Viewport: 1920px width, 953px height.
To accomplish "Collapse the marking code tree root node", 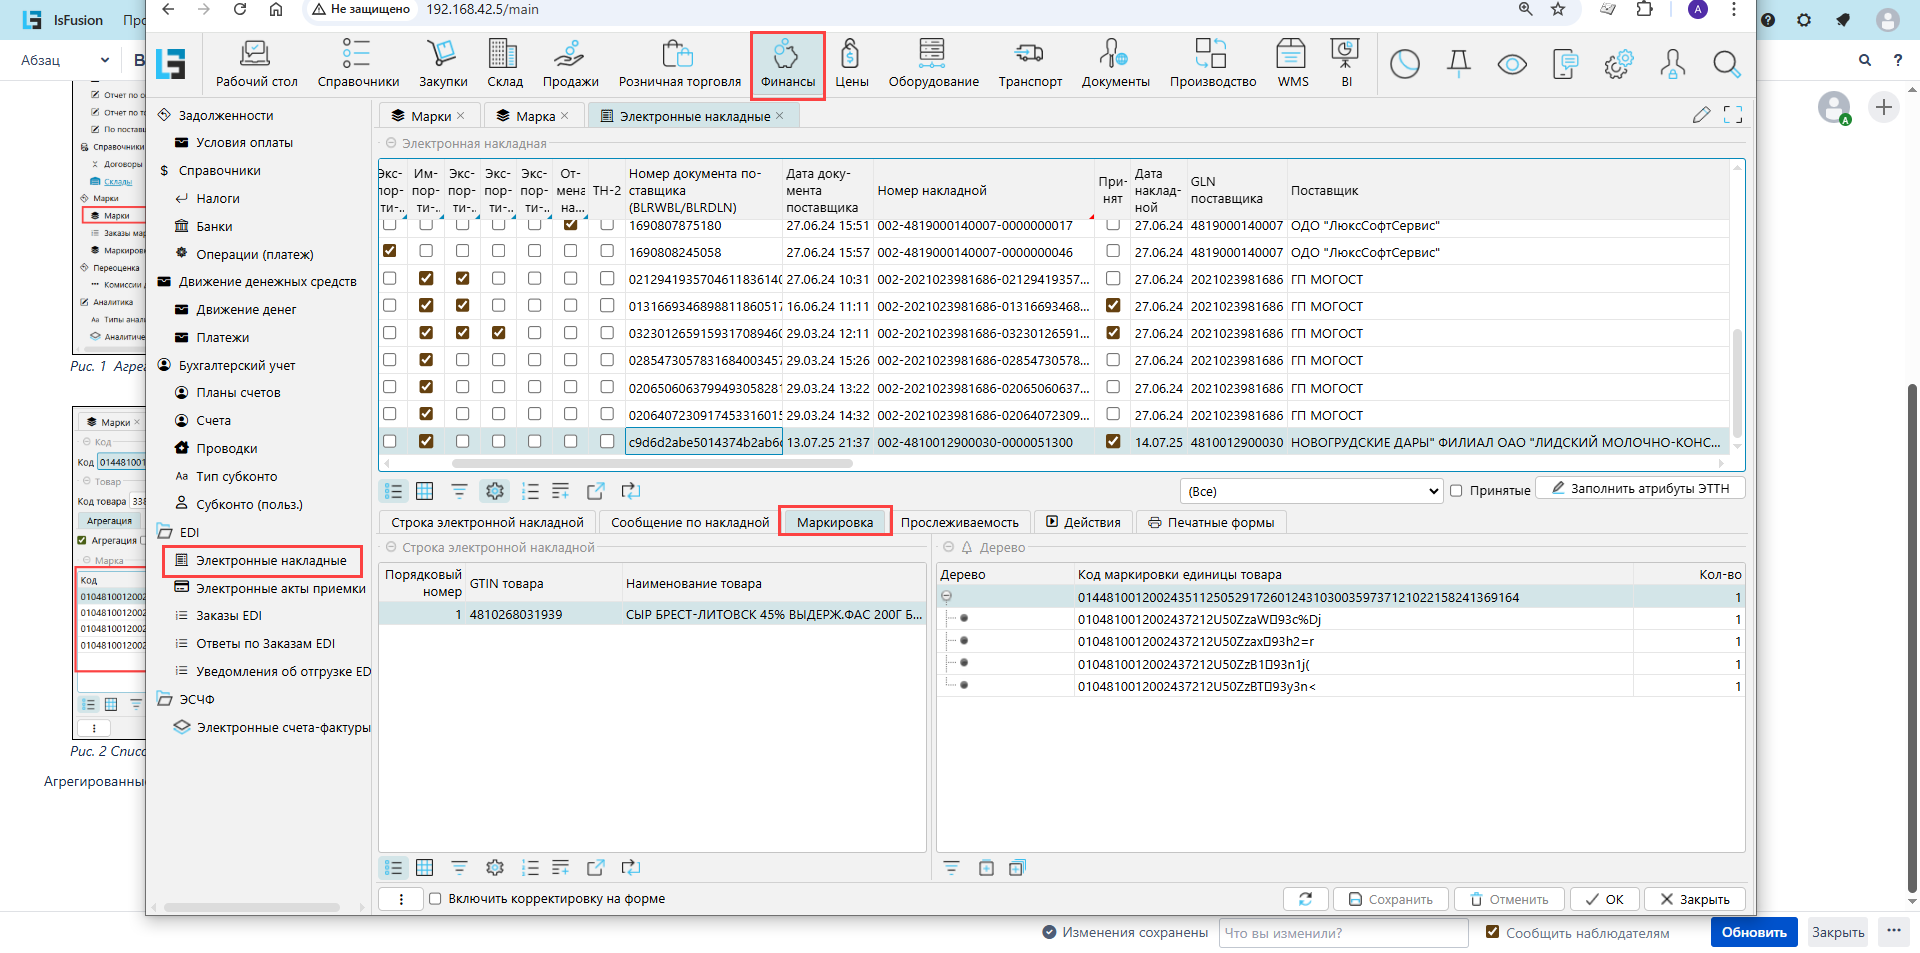I will (x=946, y=597).
